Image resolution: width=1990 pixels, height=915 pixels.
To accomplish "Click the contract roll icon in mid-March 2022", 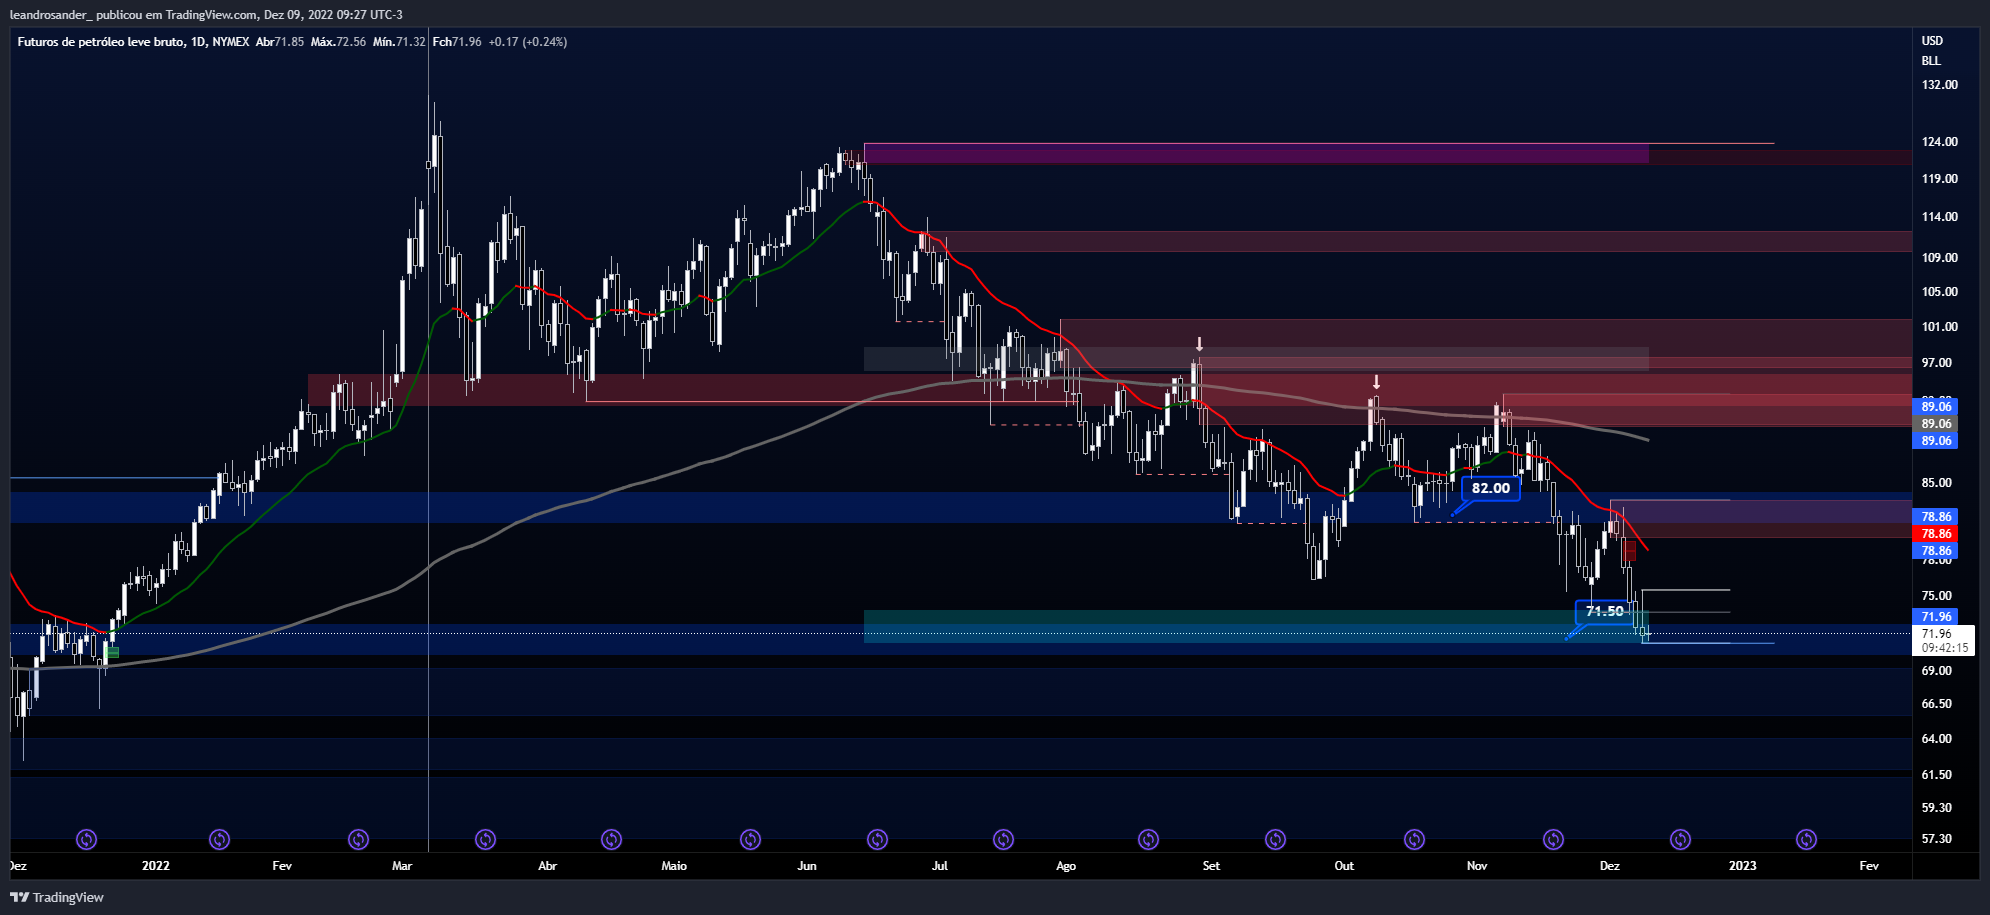I will pos(485,839).
